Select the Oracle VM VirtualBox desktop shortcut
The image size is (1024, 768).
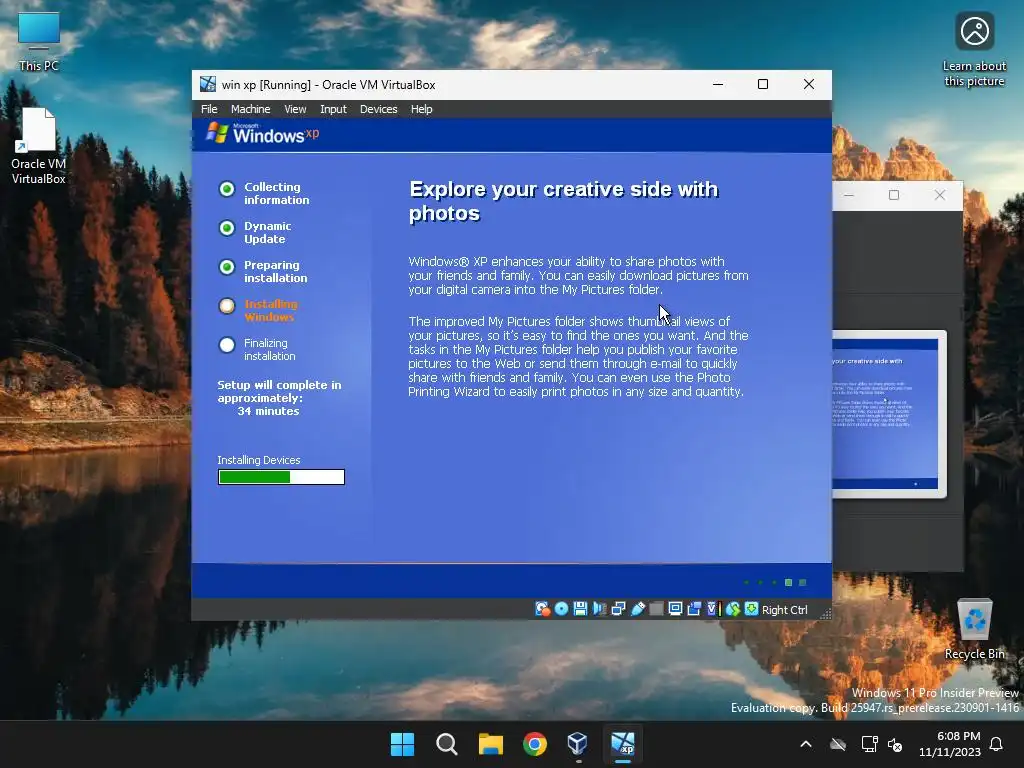point(39,146)
